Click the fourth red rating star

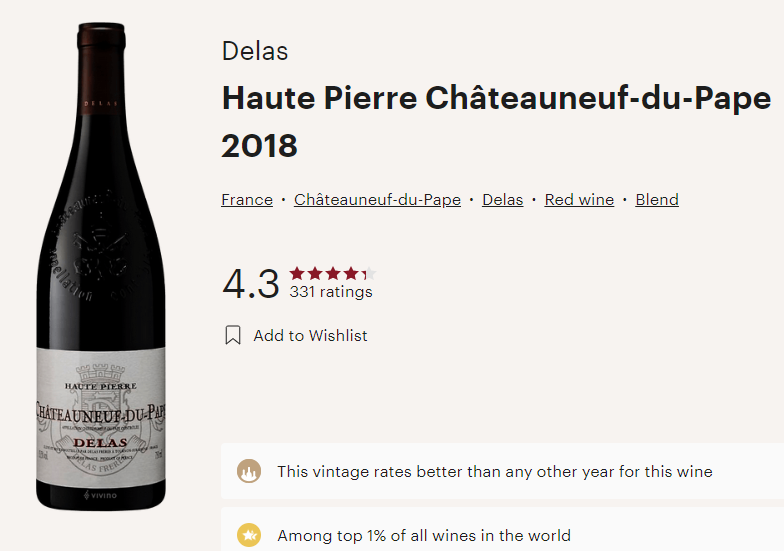pyautogui.click(x=351, y=273)
